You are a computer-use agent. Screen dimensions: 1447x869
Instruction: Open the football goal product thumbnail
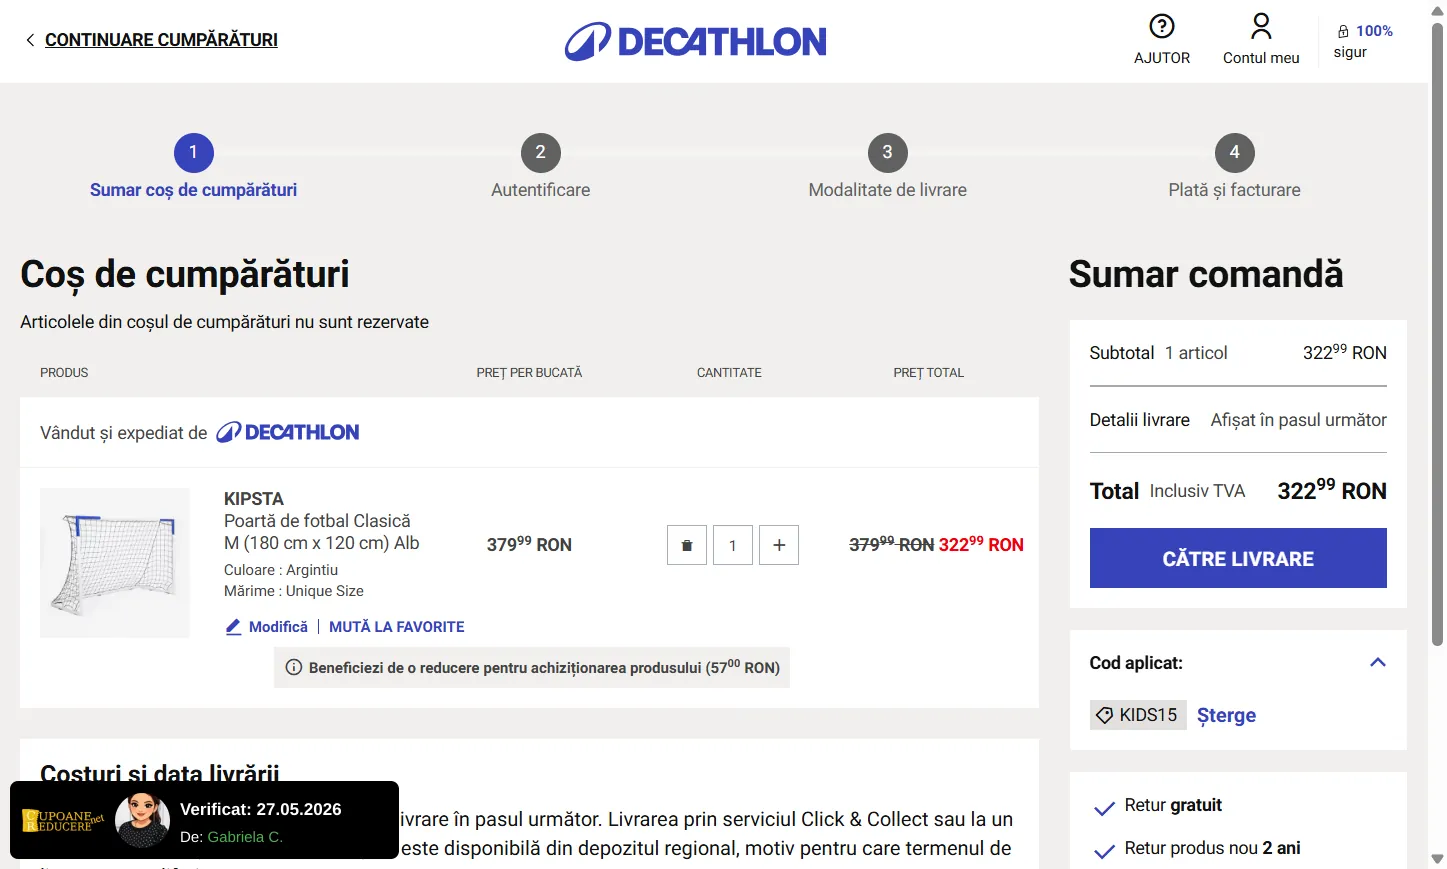click(x=115, y=563)
